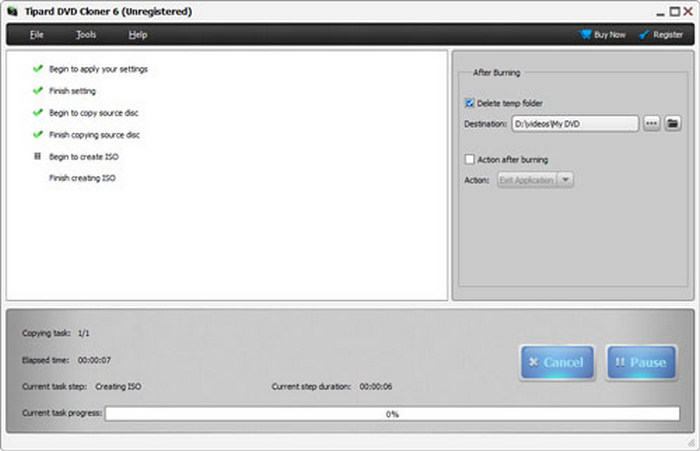
Task: Click the green check next to 'Begin to apply your settings'
Action: click(38, 68)
